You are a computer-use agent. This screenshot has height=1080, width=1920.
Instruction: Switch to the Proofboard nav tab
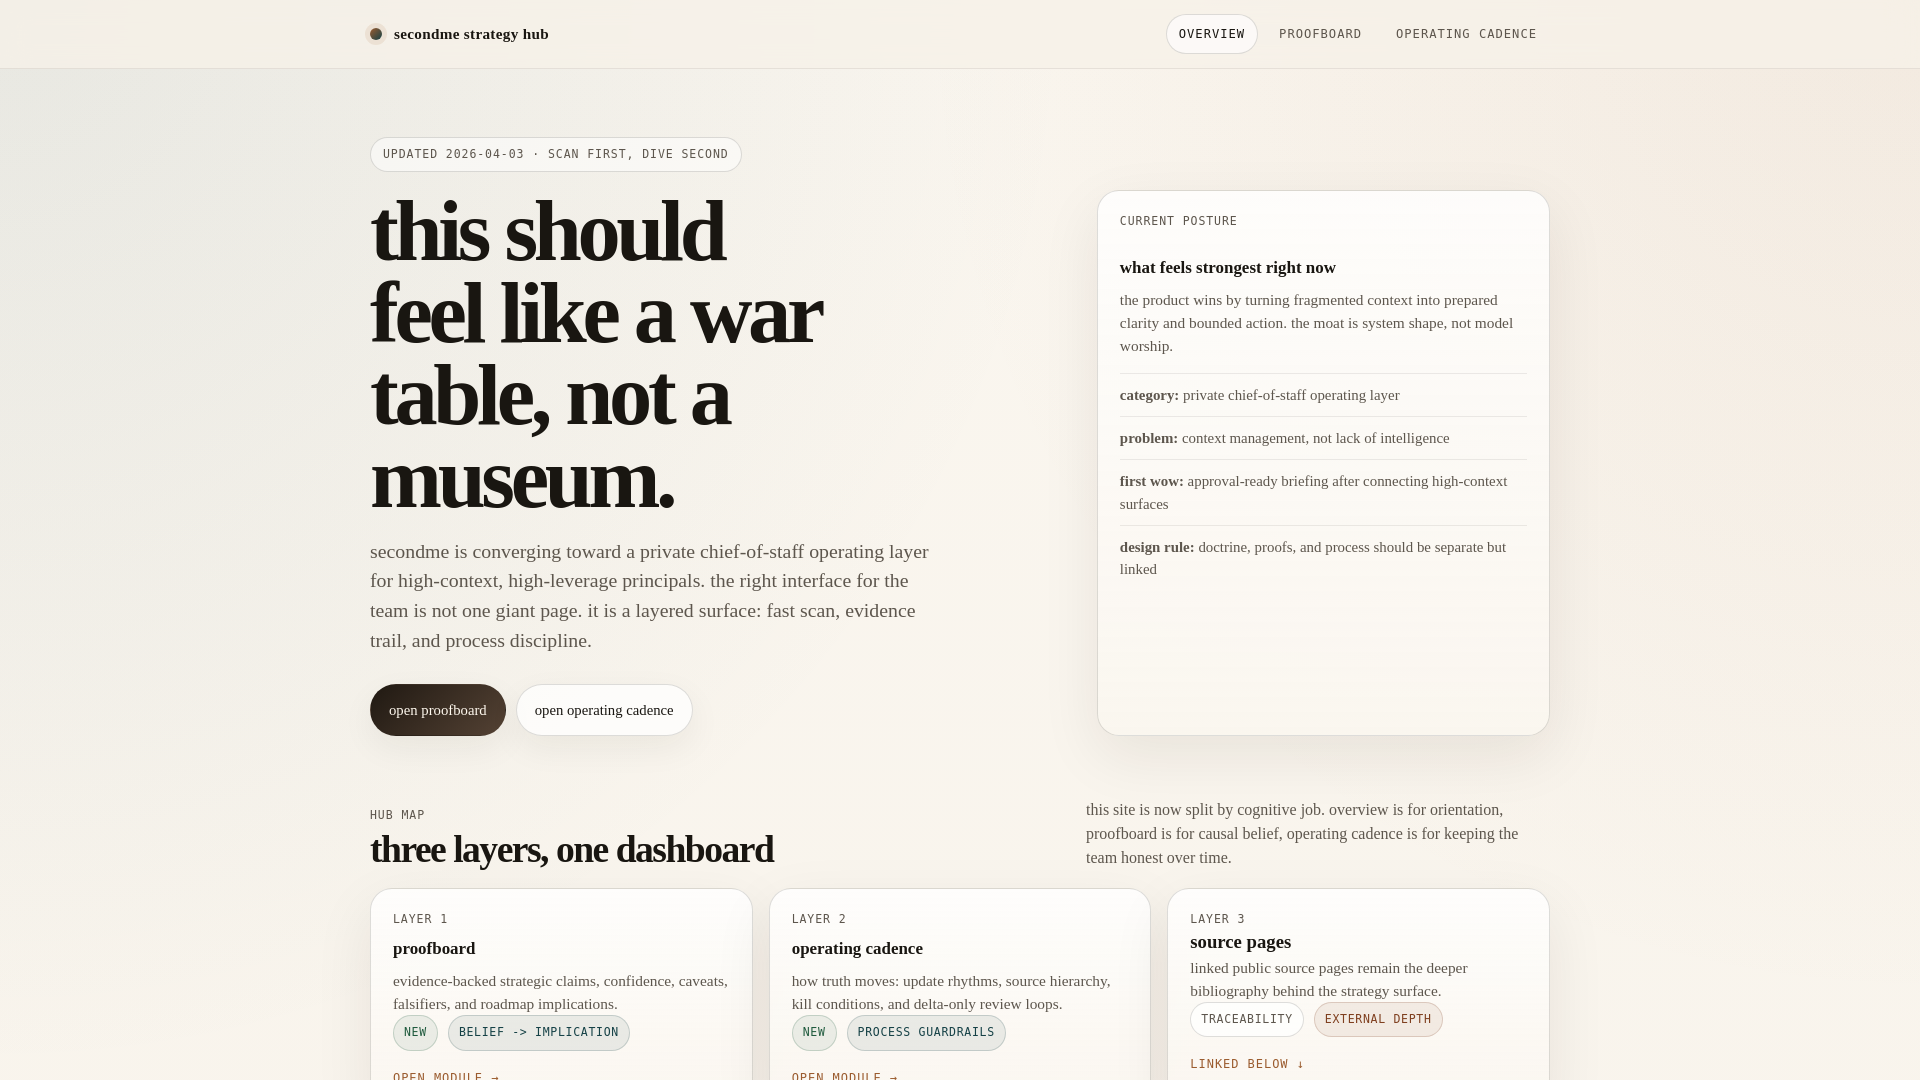click(1320, 34)
